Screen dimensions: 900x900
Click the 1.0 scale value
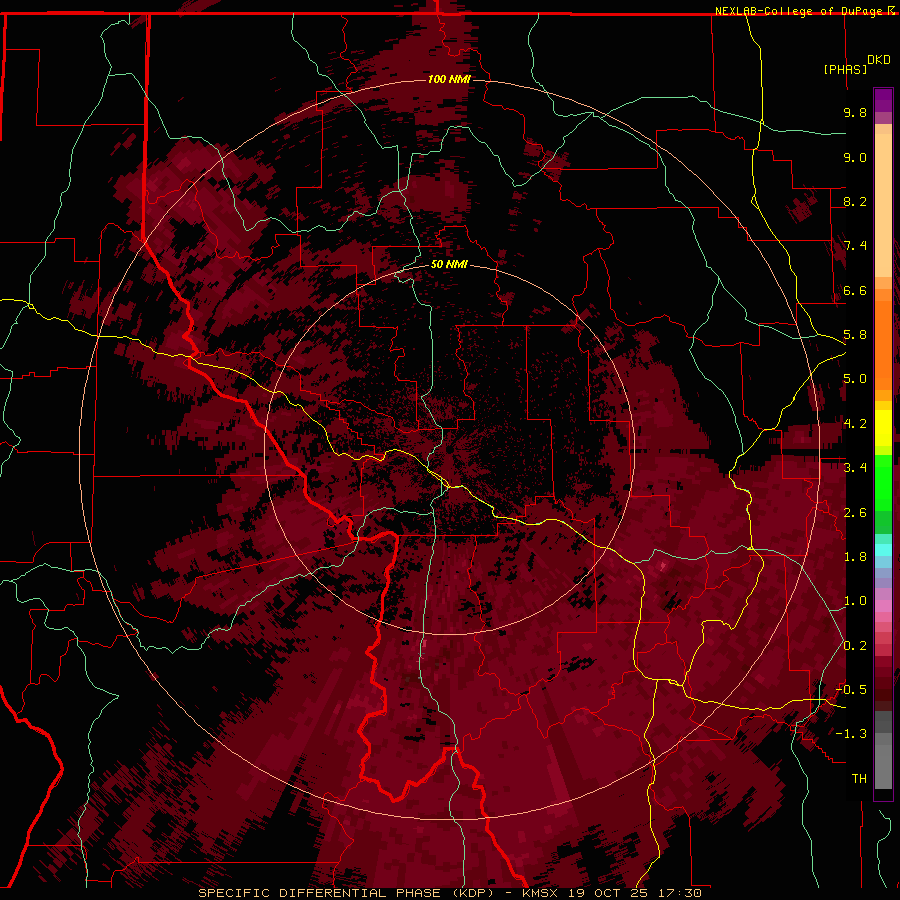coord(855,601)
